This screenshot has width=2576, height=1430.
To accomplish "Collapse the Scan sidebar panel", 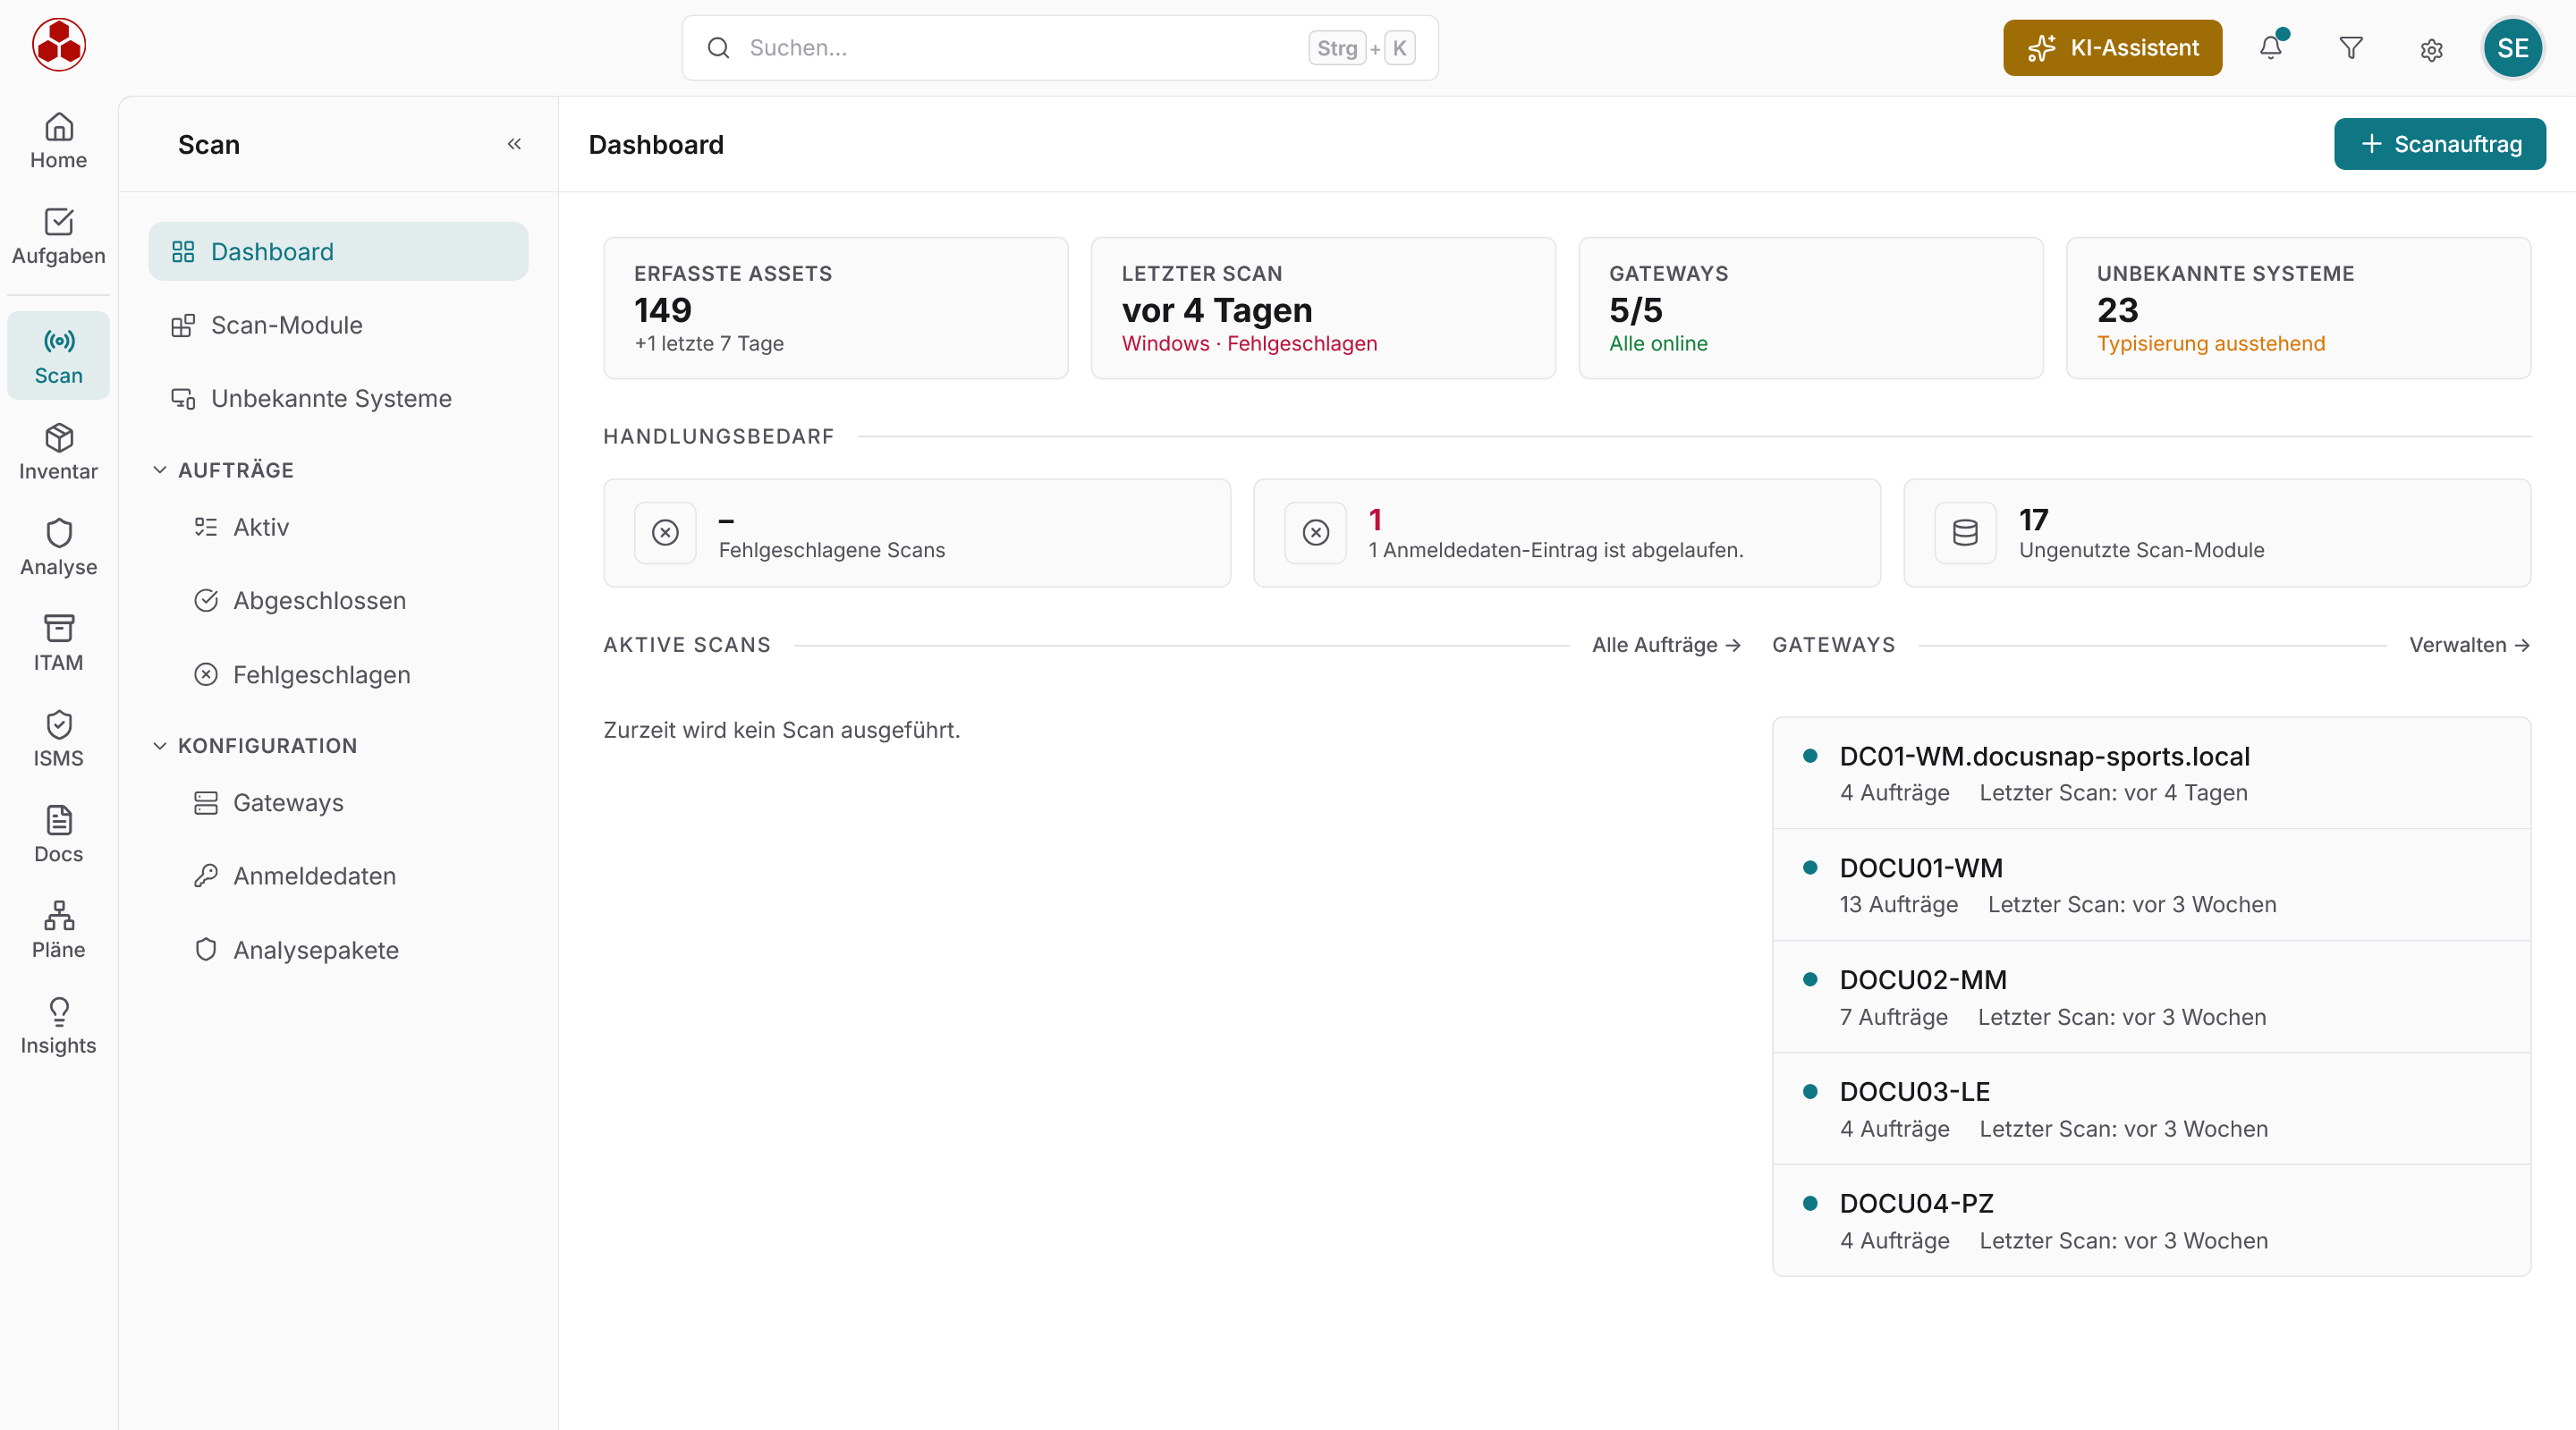I will [x=514, y=144].
